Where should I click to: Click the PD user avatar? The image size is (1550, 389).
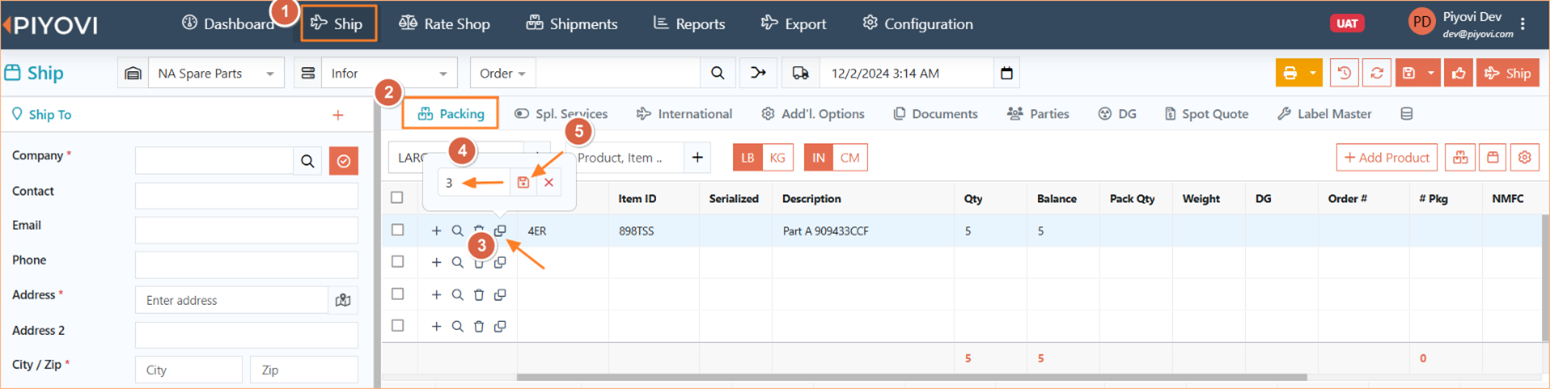(1421, 21)
